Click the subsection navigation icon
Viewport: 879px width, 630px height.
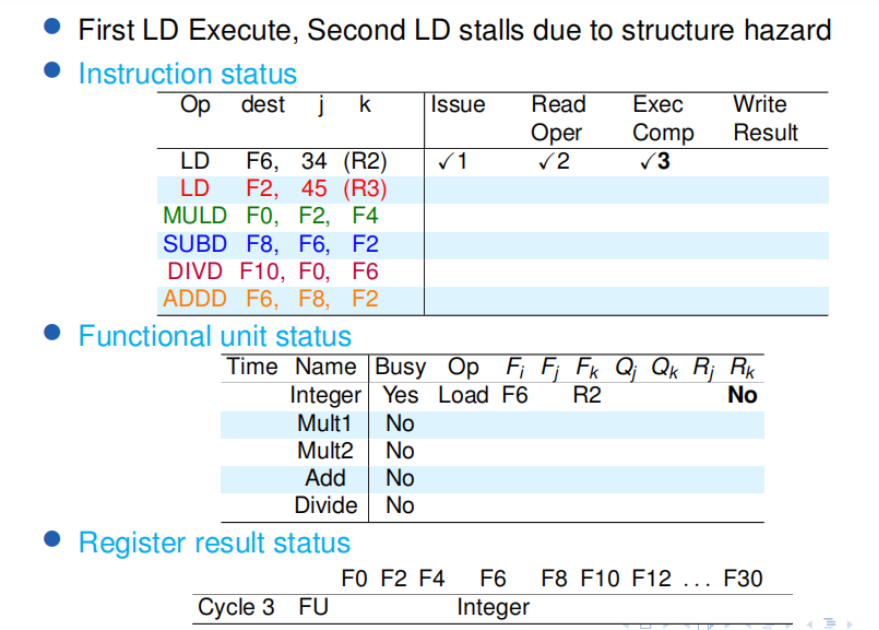[x=767, y=625]
